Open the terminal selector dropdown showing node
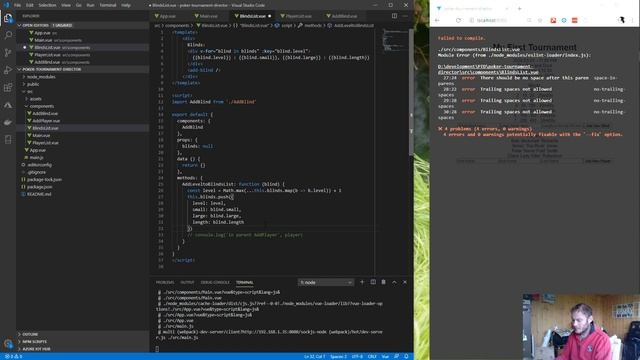Image resolution: width=640 pixels, height=360 pixels. (326, 282)
